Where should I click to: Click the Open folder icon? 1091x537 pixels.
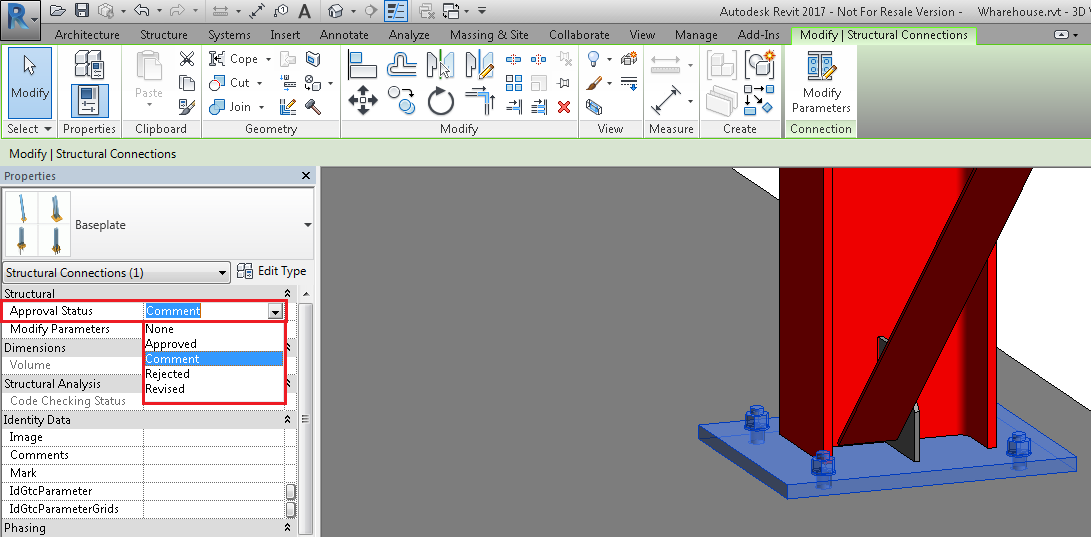pos(58,10)
